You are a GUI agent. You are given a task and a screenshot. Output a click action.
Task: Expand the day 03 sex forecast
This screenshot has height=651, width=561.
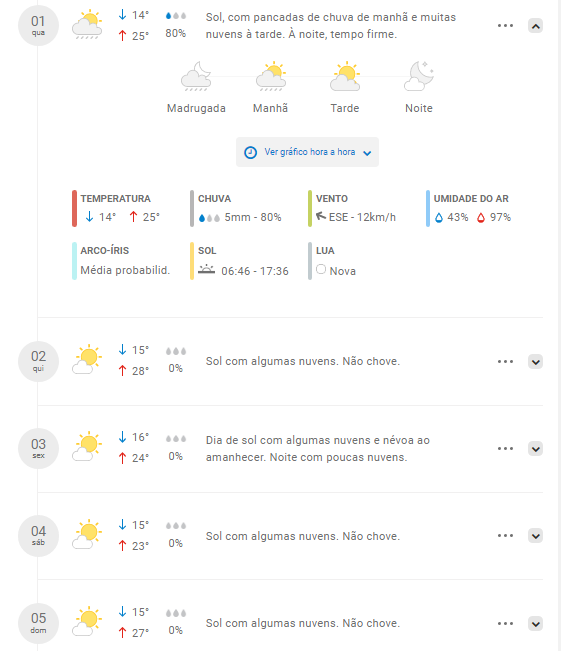536,449
